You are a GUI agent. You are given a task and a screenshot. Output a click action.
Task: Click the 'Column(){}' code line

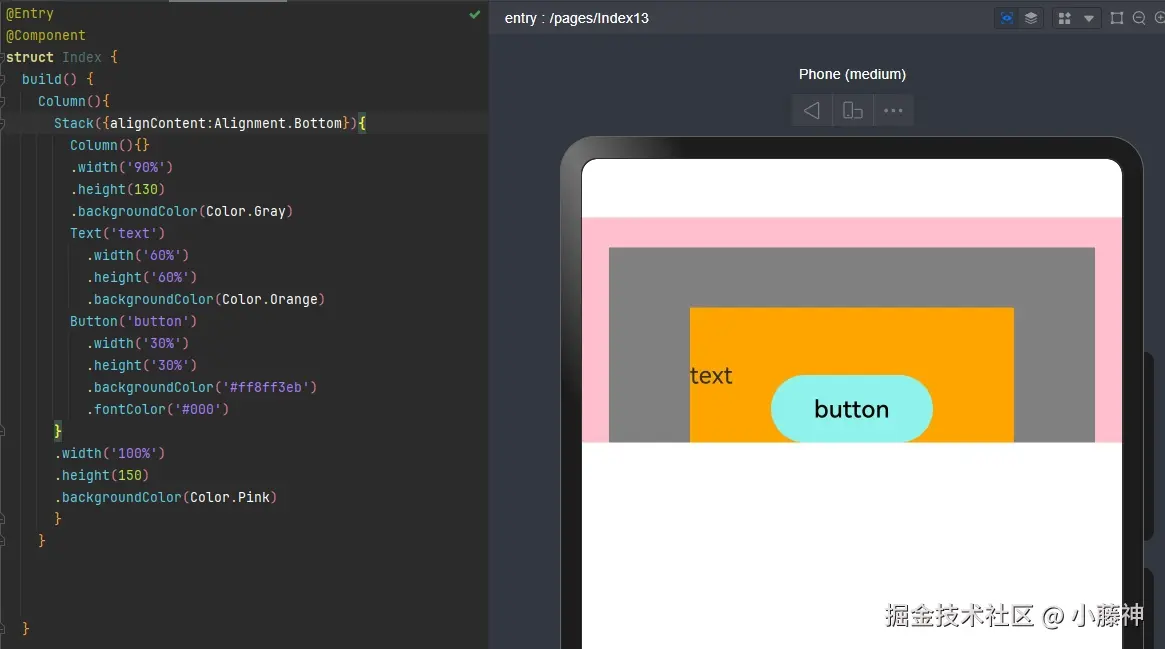pyautogui.click(x=110, y=145)
